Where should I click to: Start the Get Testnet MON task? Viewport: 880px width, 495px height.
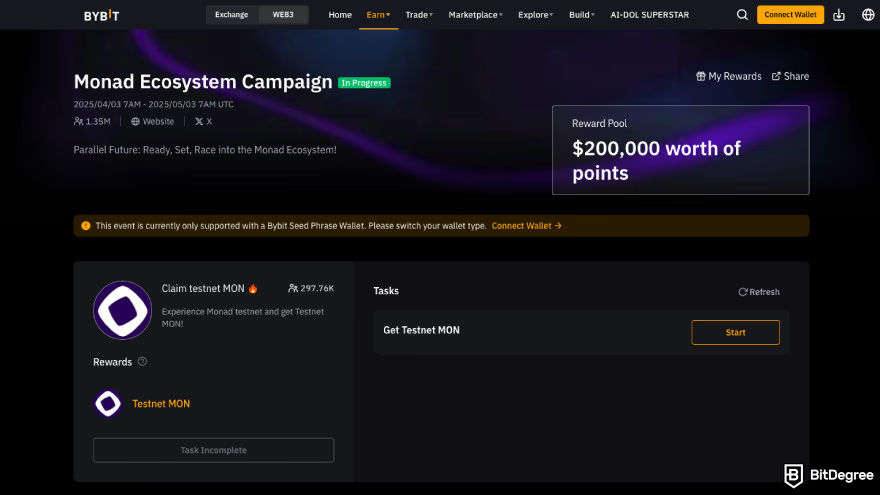735,332
